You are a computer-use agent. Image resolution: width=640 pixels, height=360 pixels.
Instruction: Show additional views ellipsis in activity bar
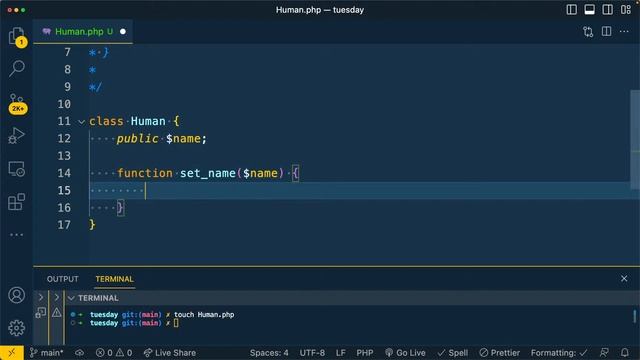16,235
